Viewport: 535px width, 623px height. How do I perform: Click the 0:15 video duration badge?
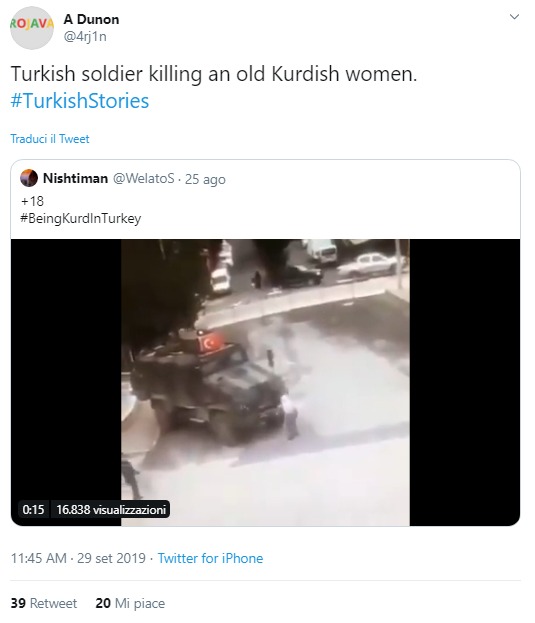pos(33,509)
